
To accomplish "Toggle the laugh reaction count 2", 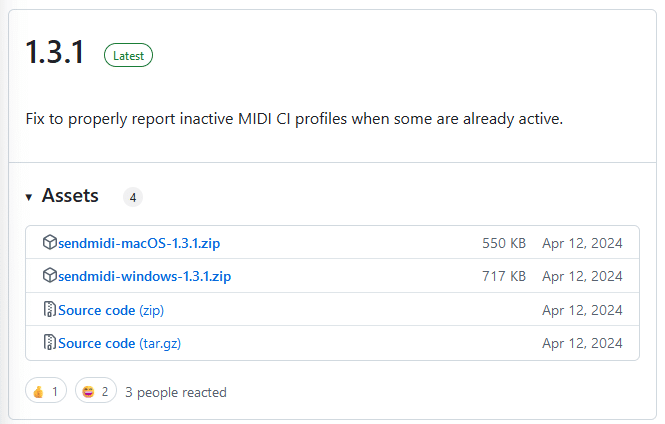I will pos(96,391).
